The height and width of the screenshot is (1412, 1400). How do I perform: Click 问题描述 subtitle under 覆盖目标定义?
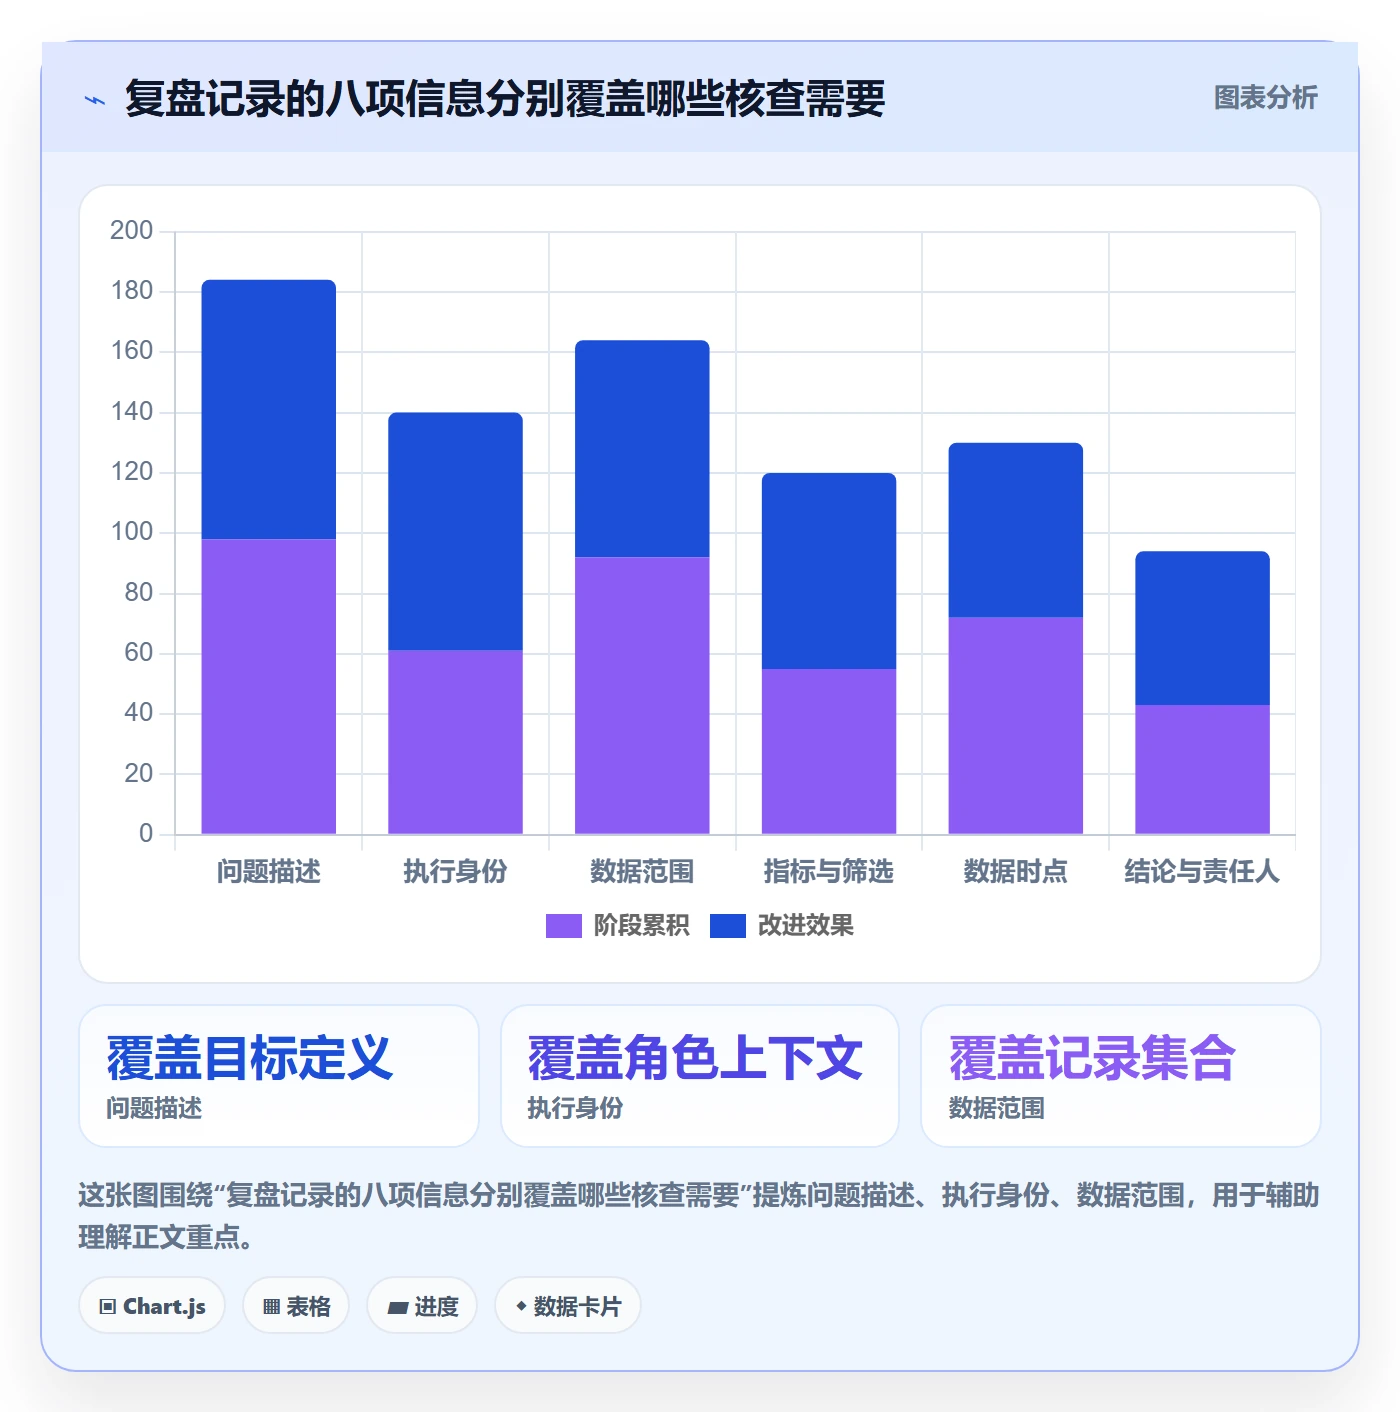point(154,1108)
